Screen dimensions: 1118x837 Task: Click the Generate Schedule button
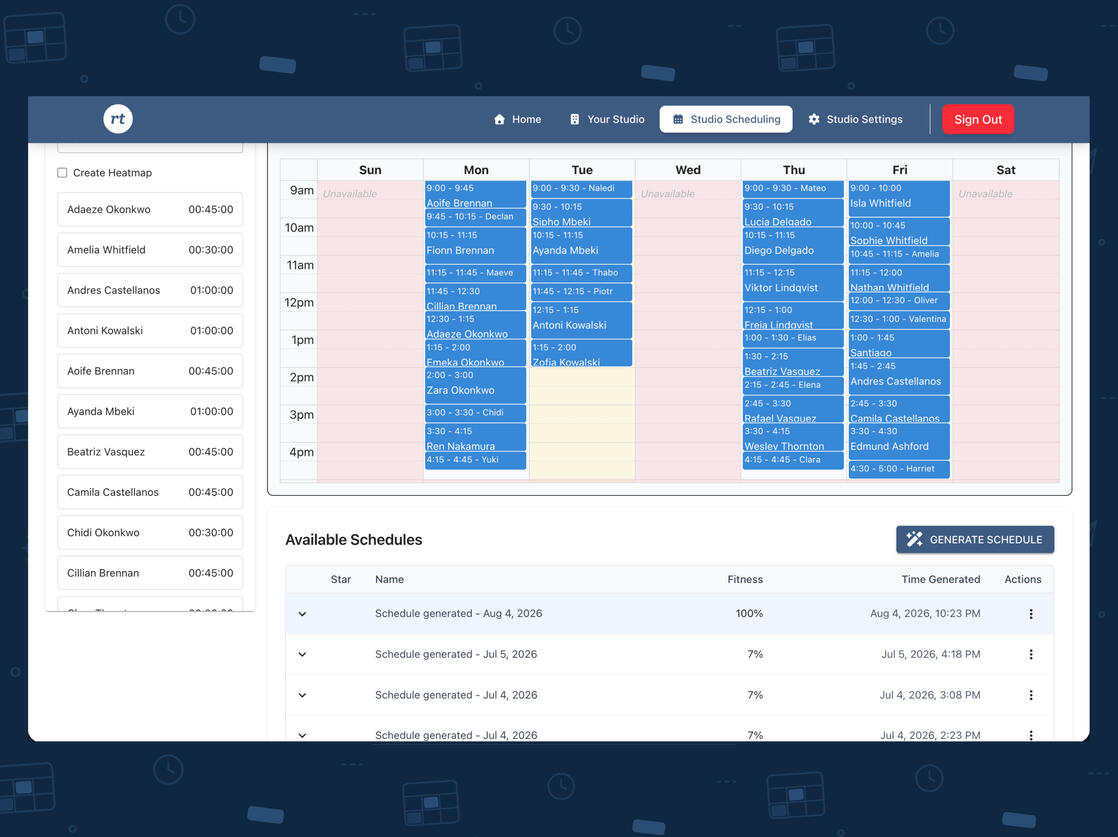pyautogui.click(x=975, y=539)
